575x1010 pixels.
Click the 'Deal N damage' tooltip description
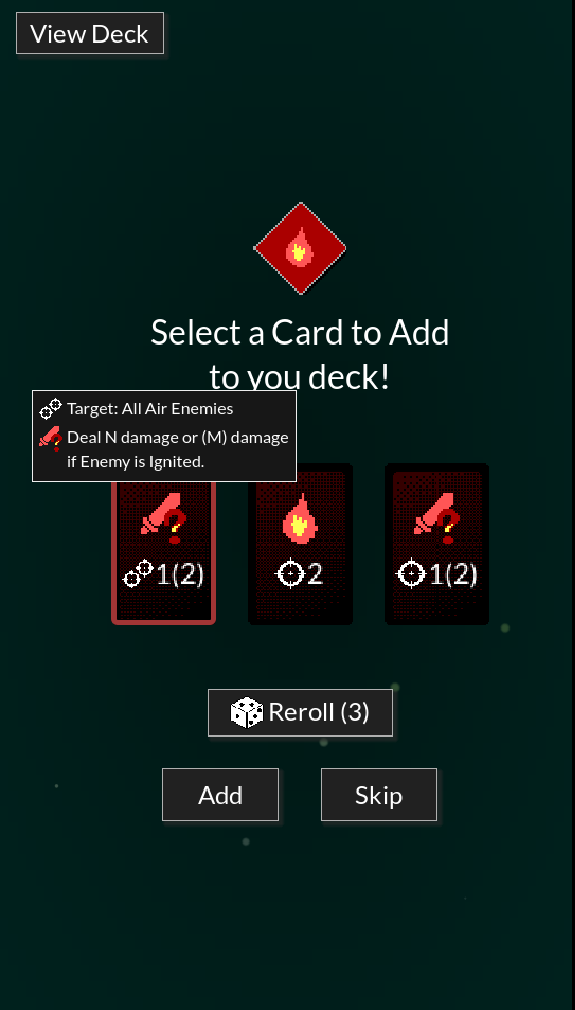(178, 449)
